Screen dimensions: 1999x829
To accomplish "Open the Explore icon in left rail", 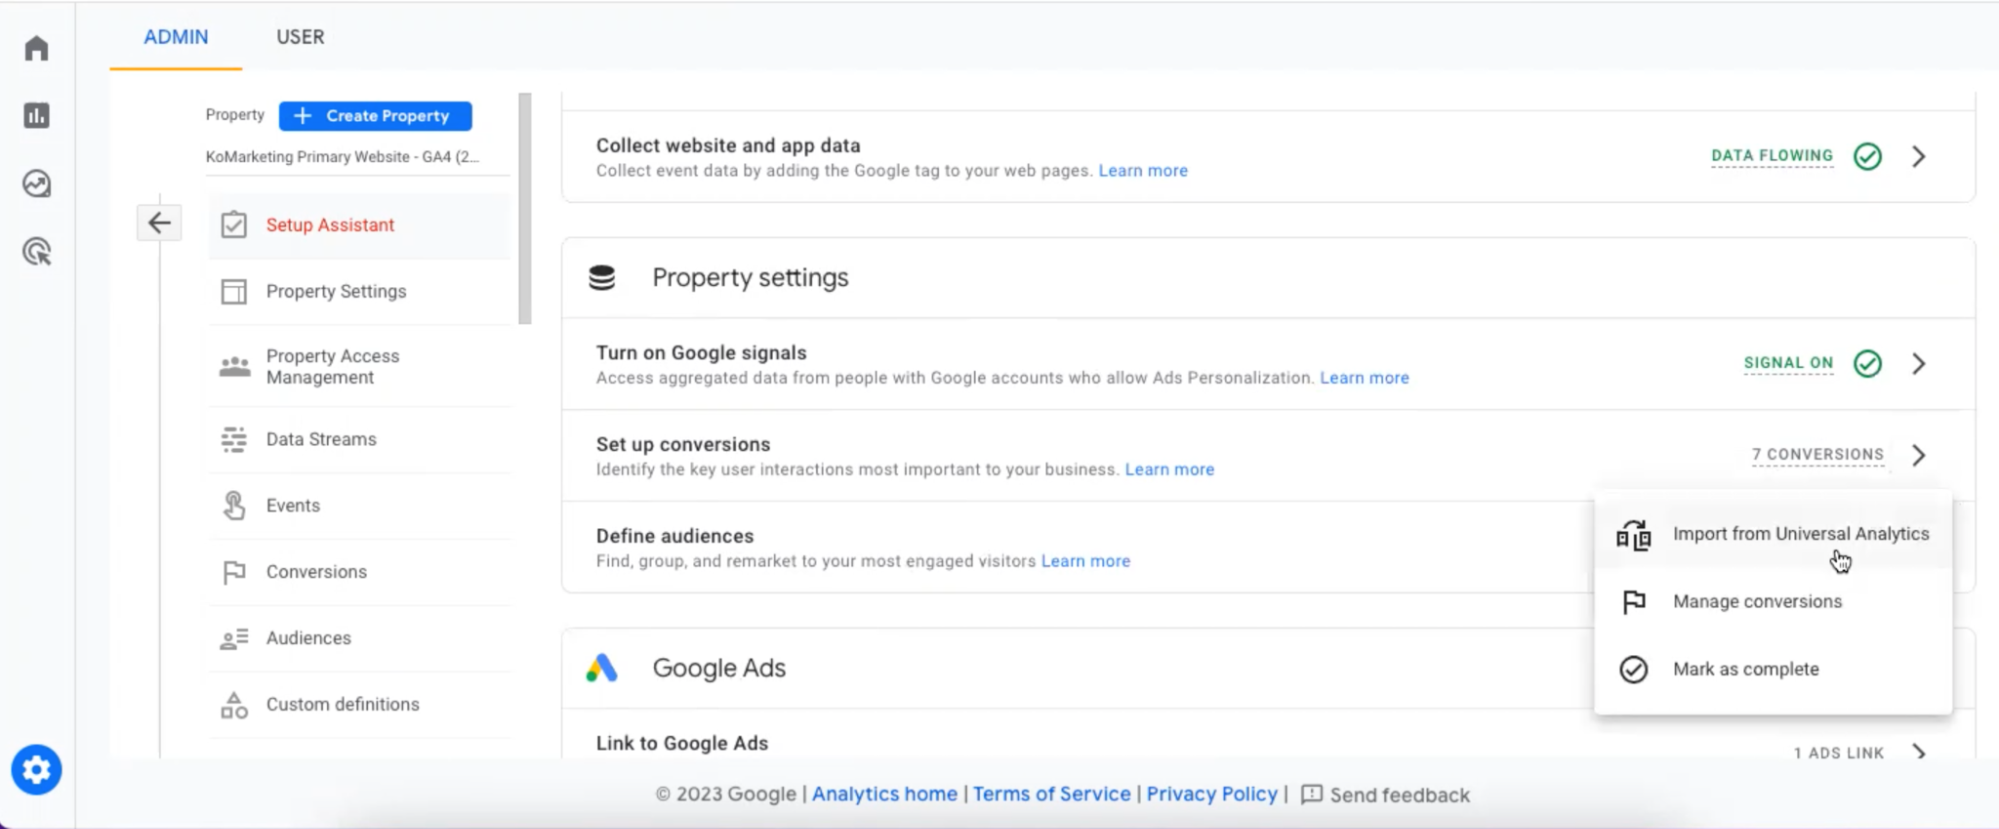I will point(37,184).
